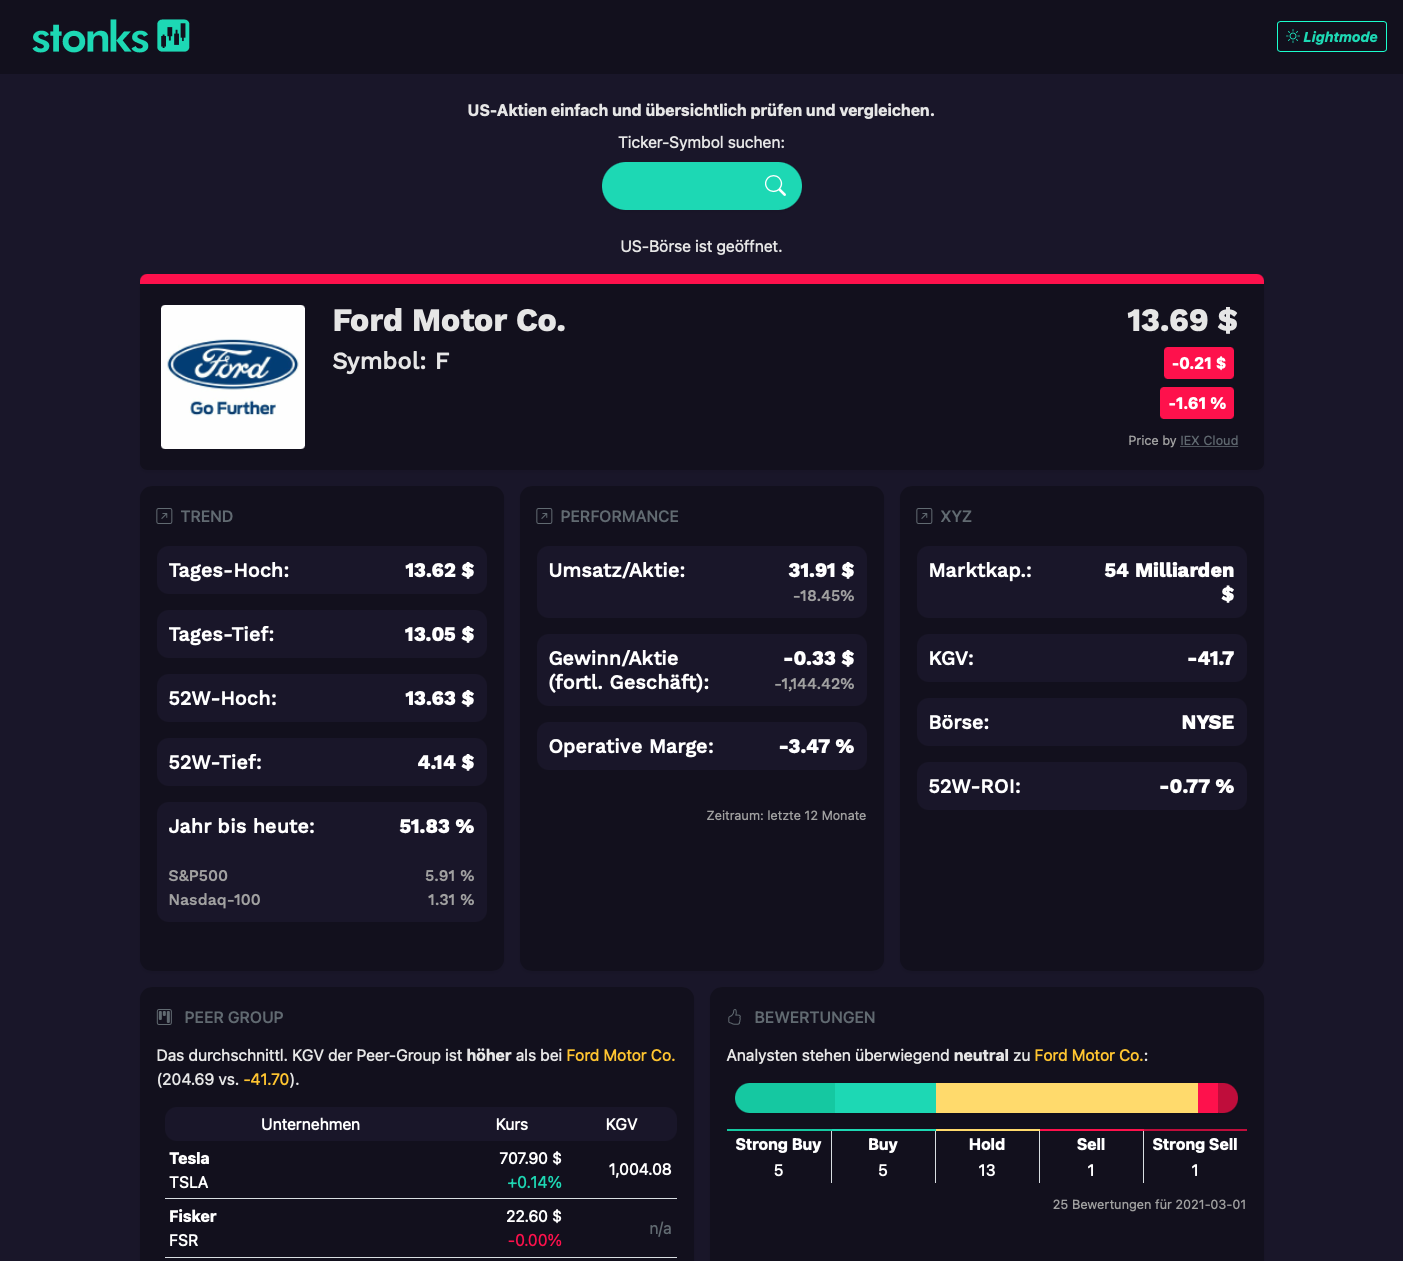
Task: Click Zeitraum: letzte 12 Monate note
Action: 786,815
